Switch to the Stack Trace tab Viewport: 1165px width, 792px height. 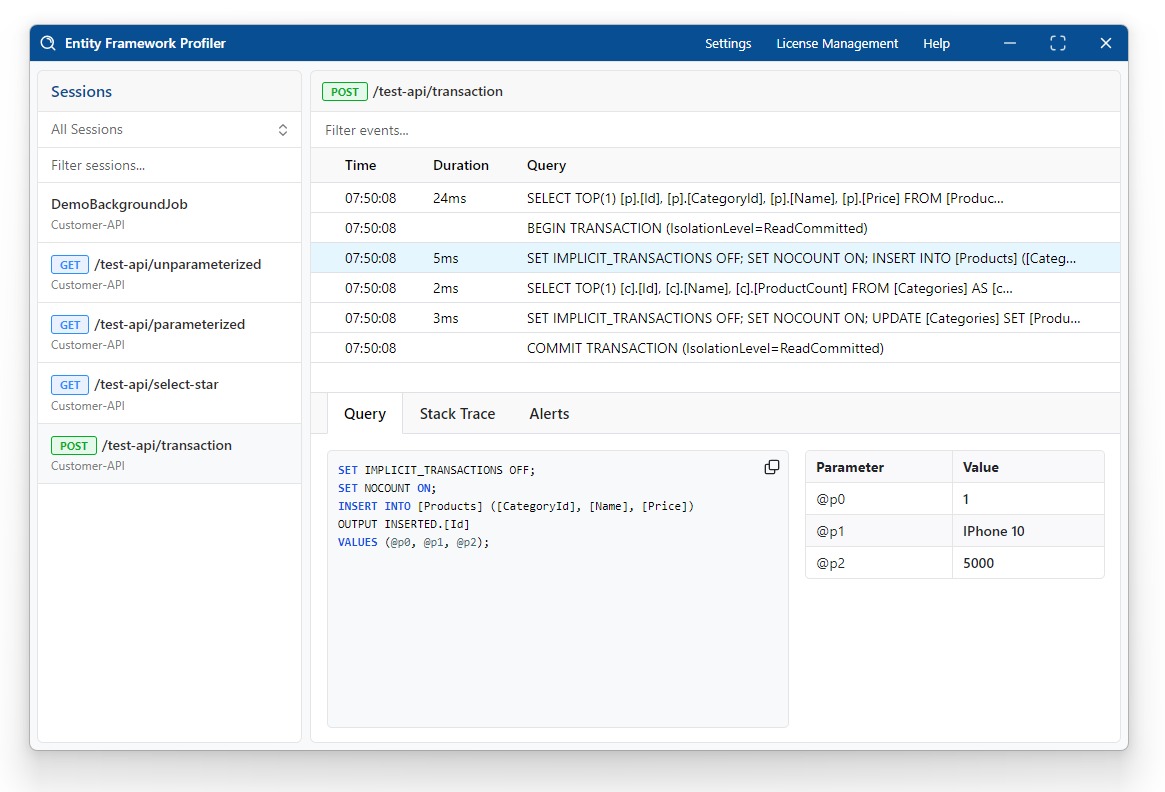457,414
